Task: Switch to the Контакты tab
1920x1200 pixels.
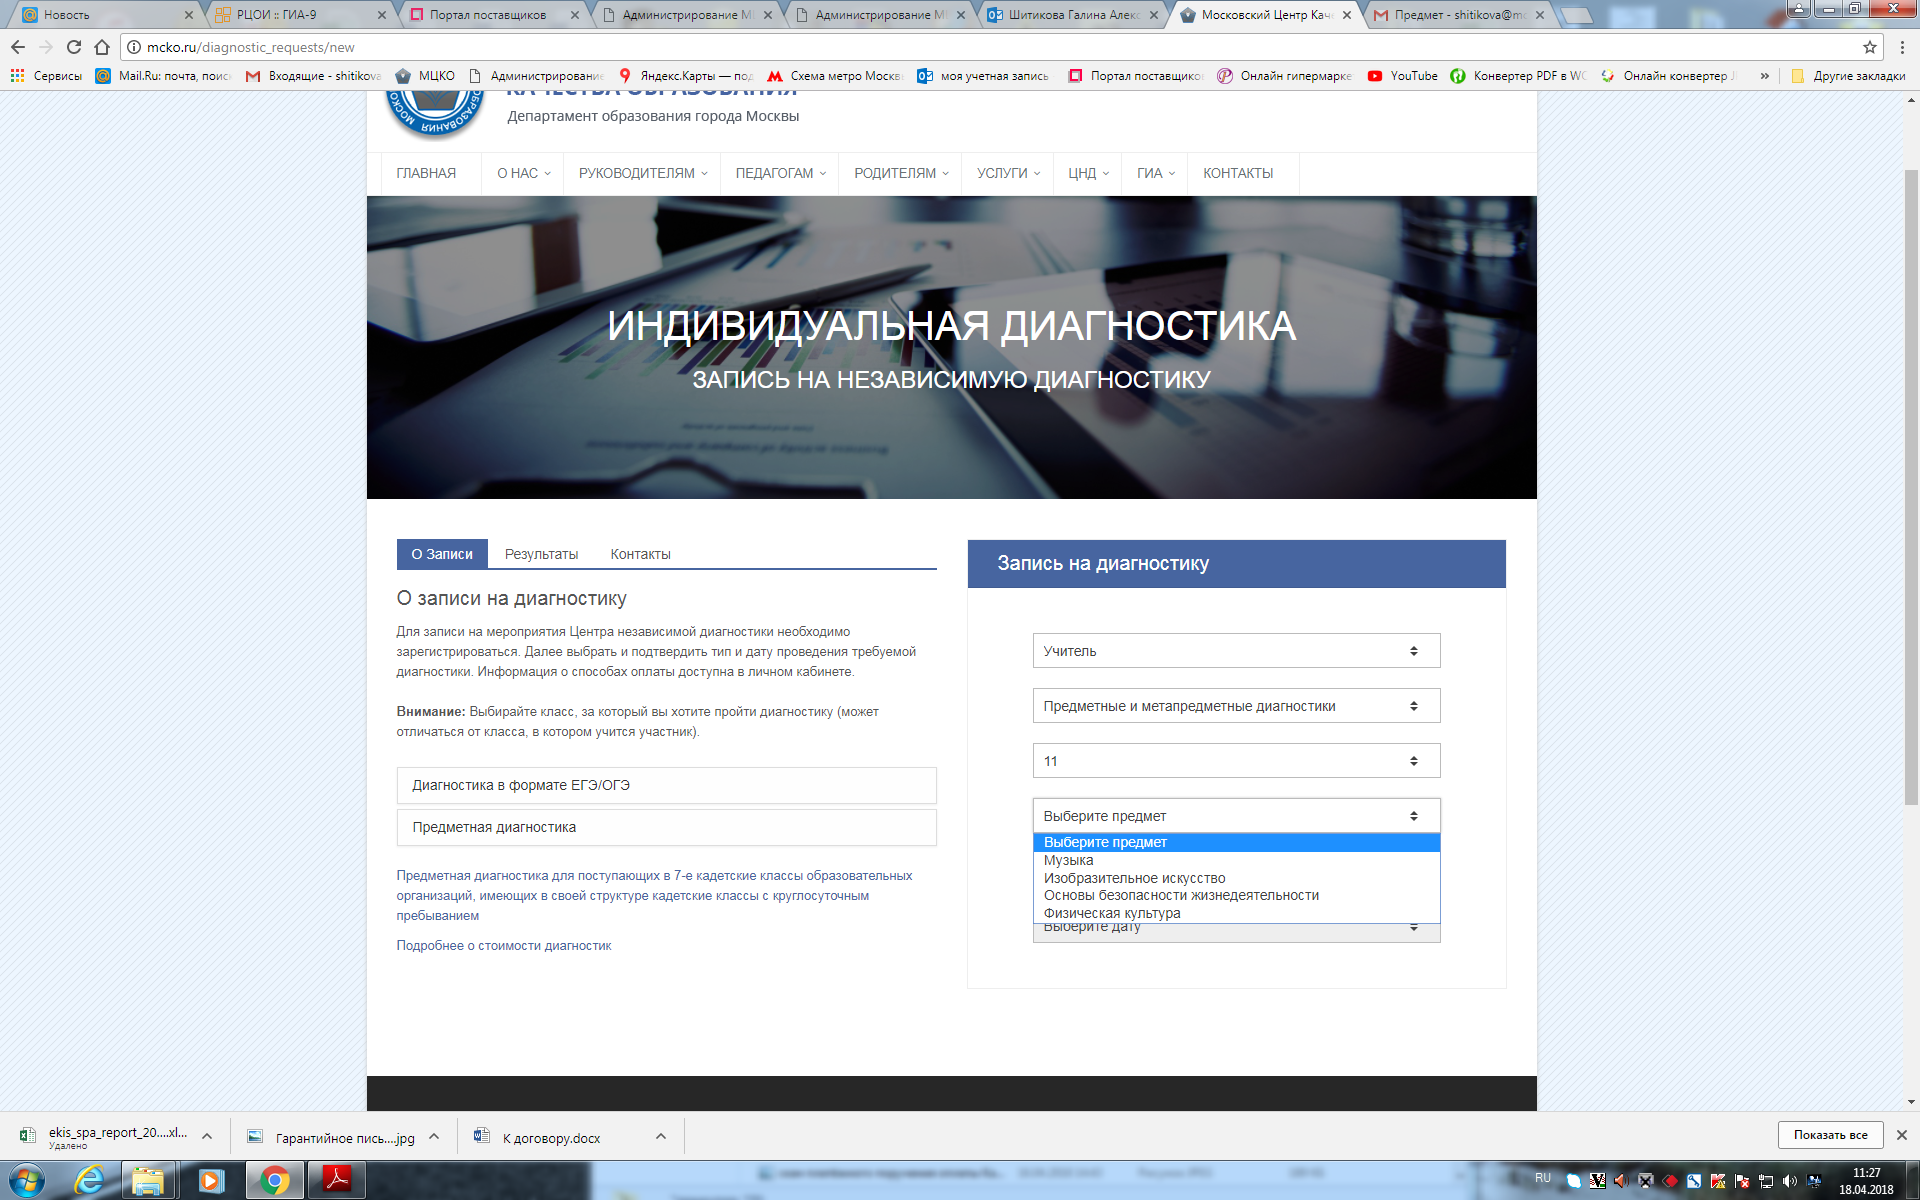Action: point(640,554)
